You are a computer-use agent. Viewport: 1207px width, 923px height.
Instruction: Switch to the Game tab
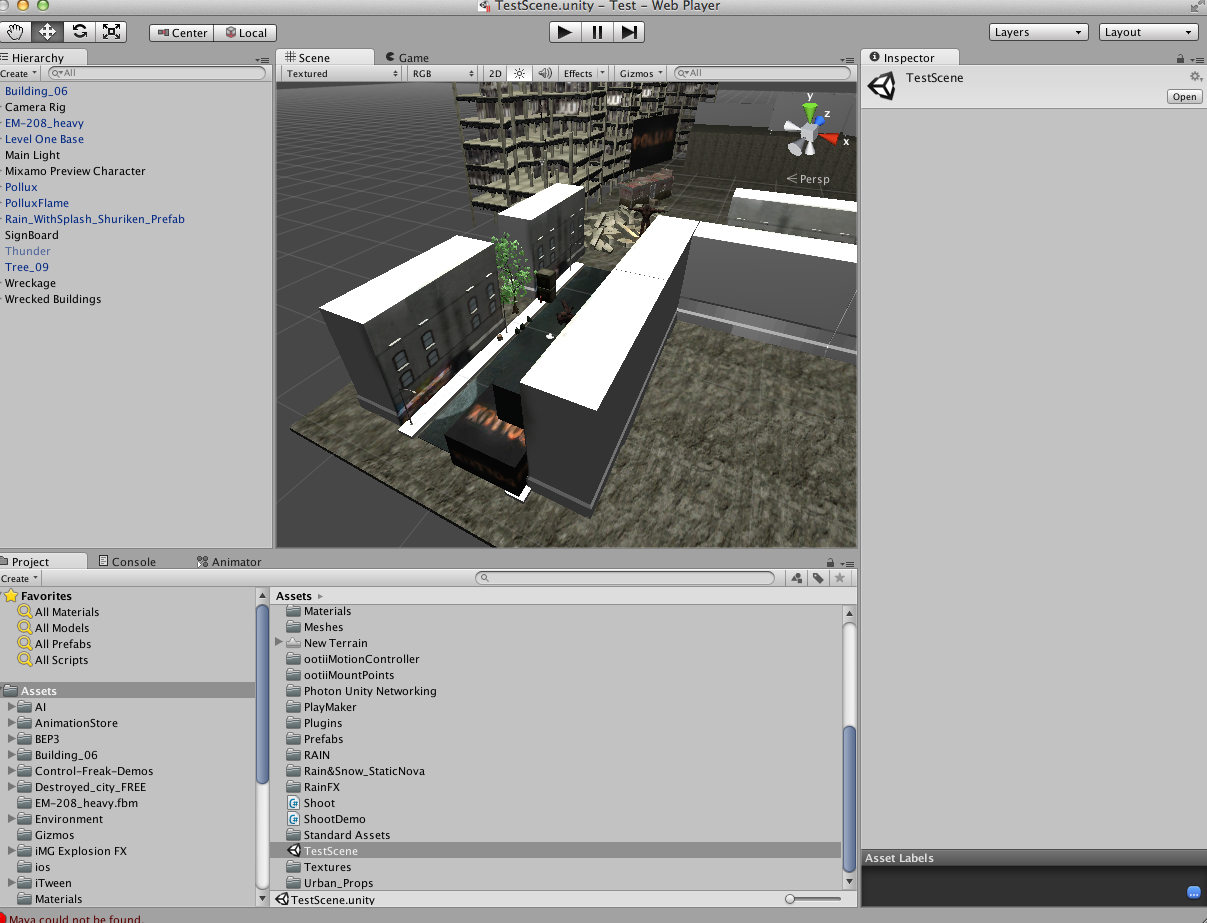click(413, 58)
